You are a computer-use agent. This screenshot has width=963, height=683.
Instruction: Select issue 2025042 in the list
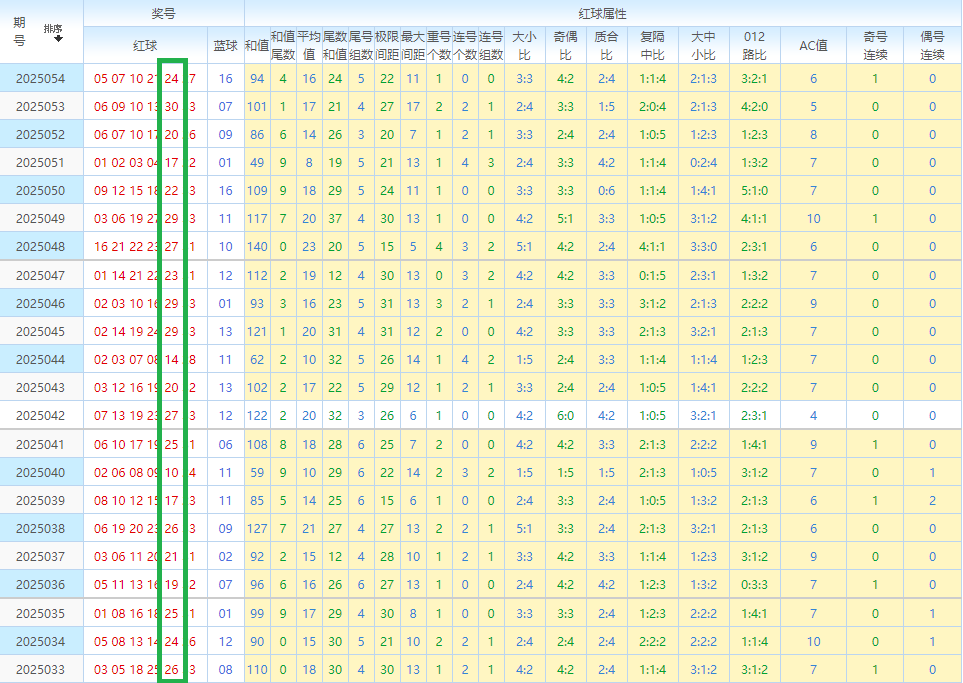[x=40, y=414]
